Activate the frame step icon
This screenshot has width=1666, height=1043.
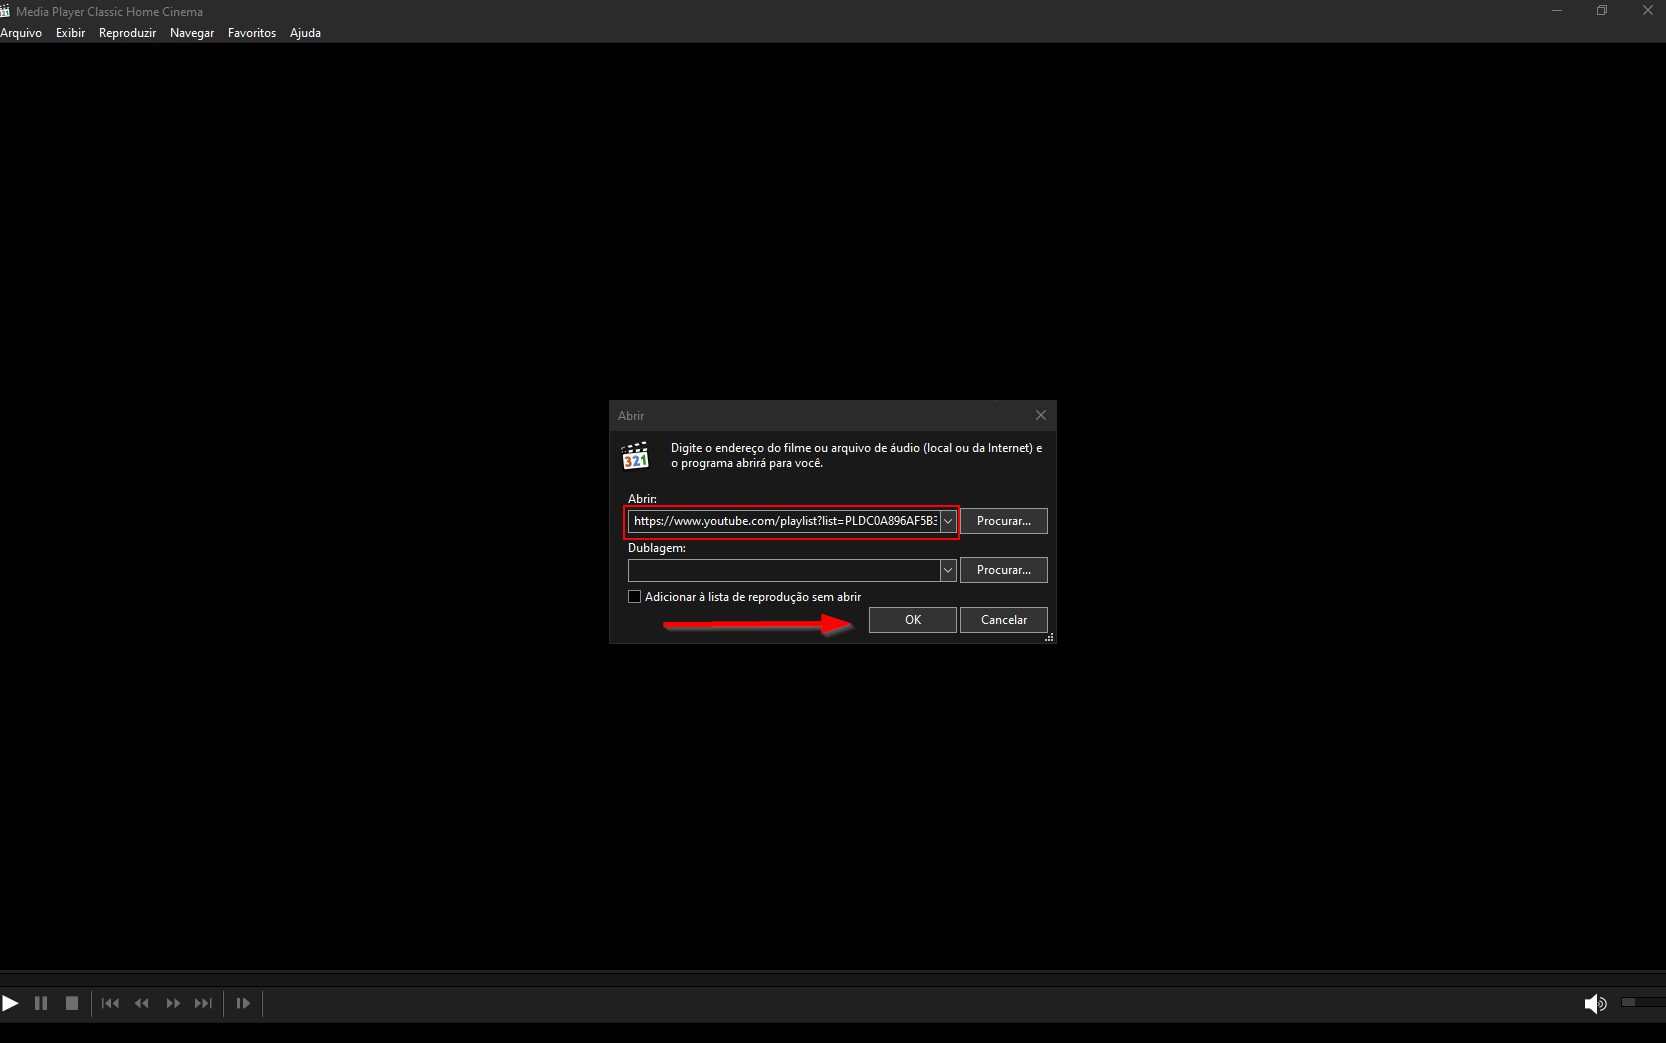242,1003
